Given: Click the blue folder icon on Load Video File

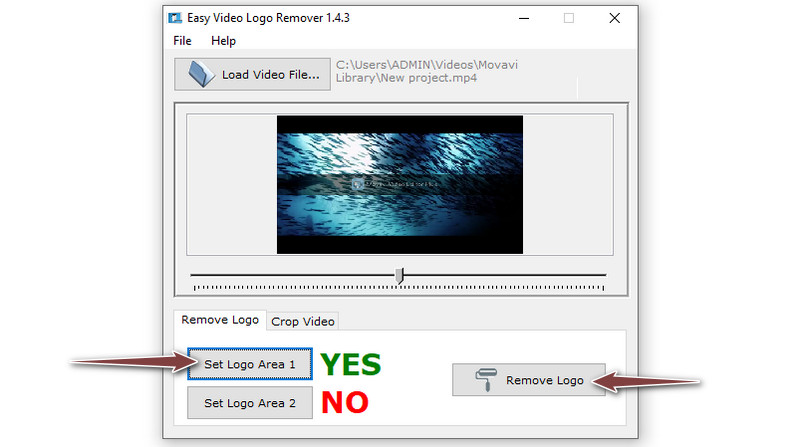Looking at the screenshot, I should coord(201,74).
